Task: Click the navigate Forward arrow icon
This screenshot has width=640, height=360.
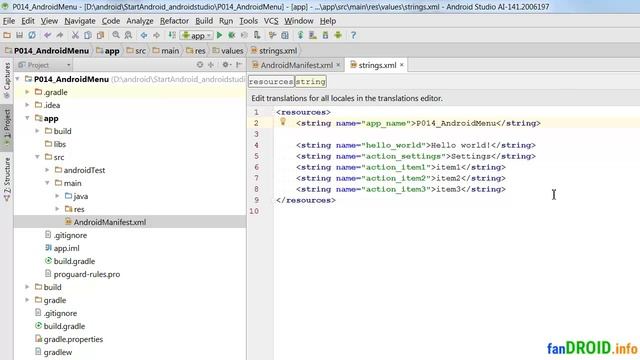Action: coord(156,36)
